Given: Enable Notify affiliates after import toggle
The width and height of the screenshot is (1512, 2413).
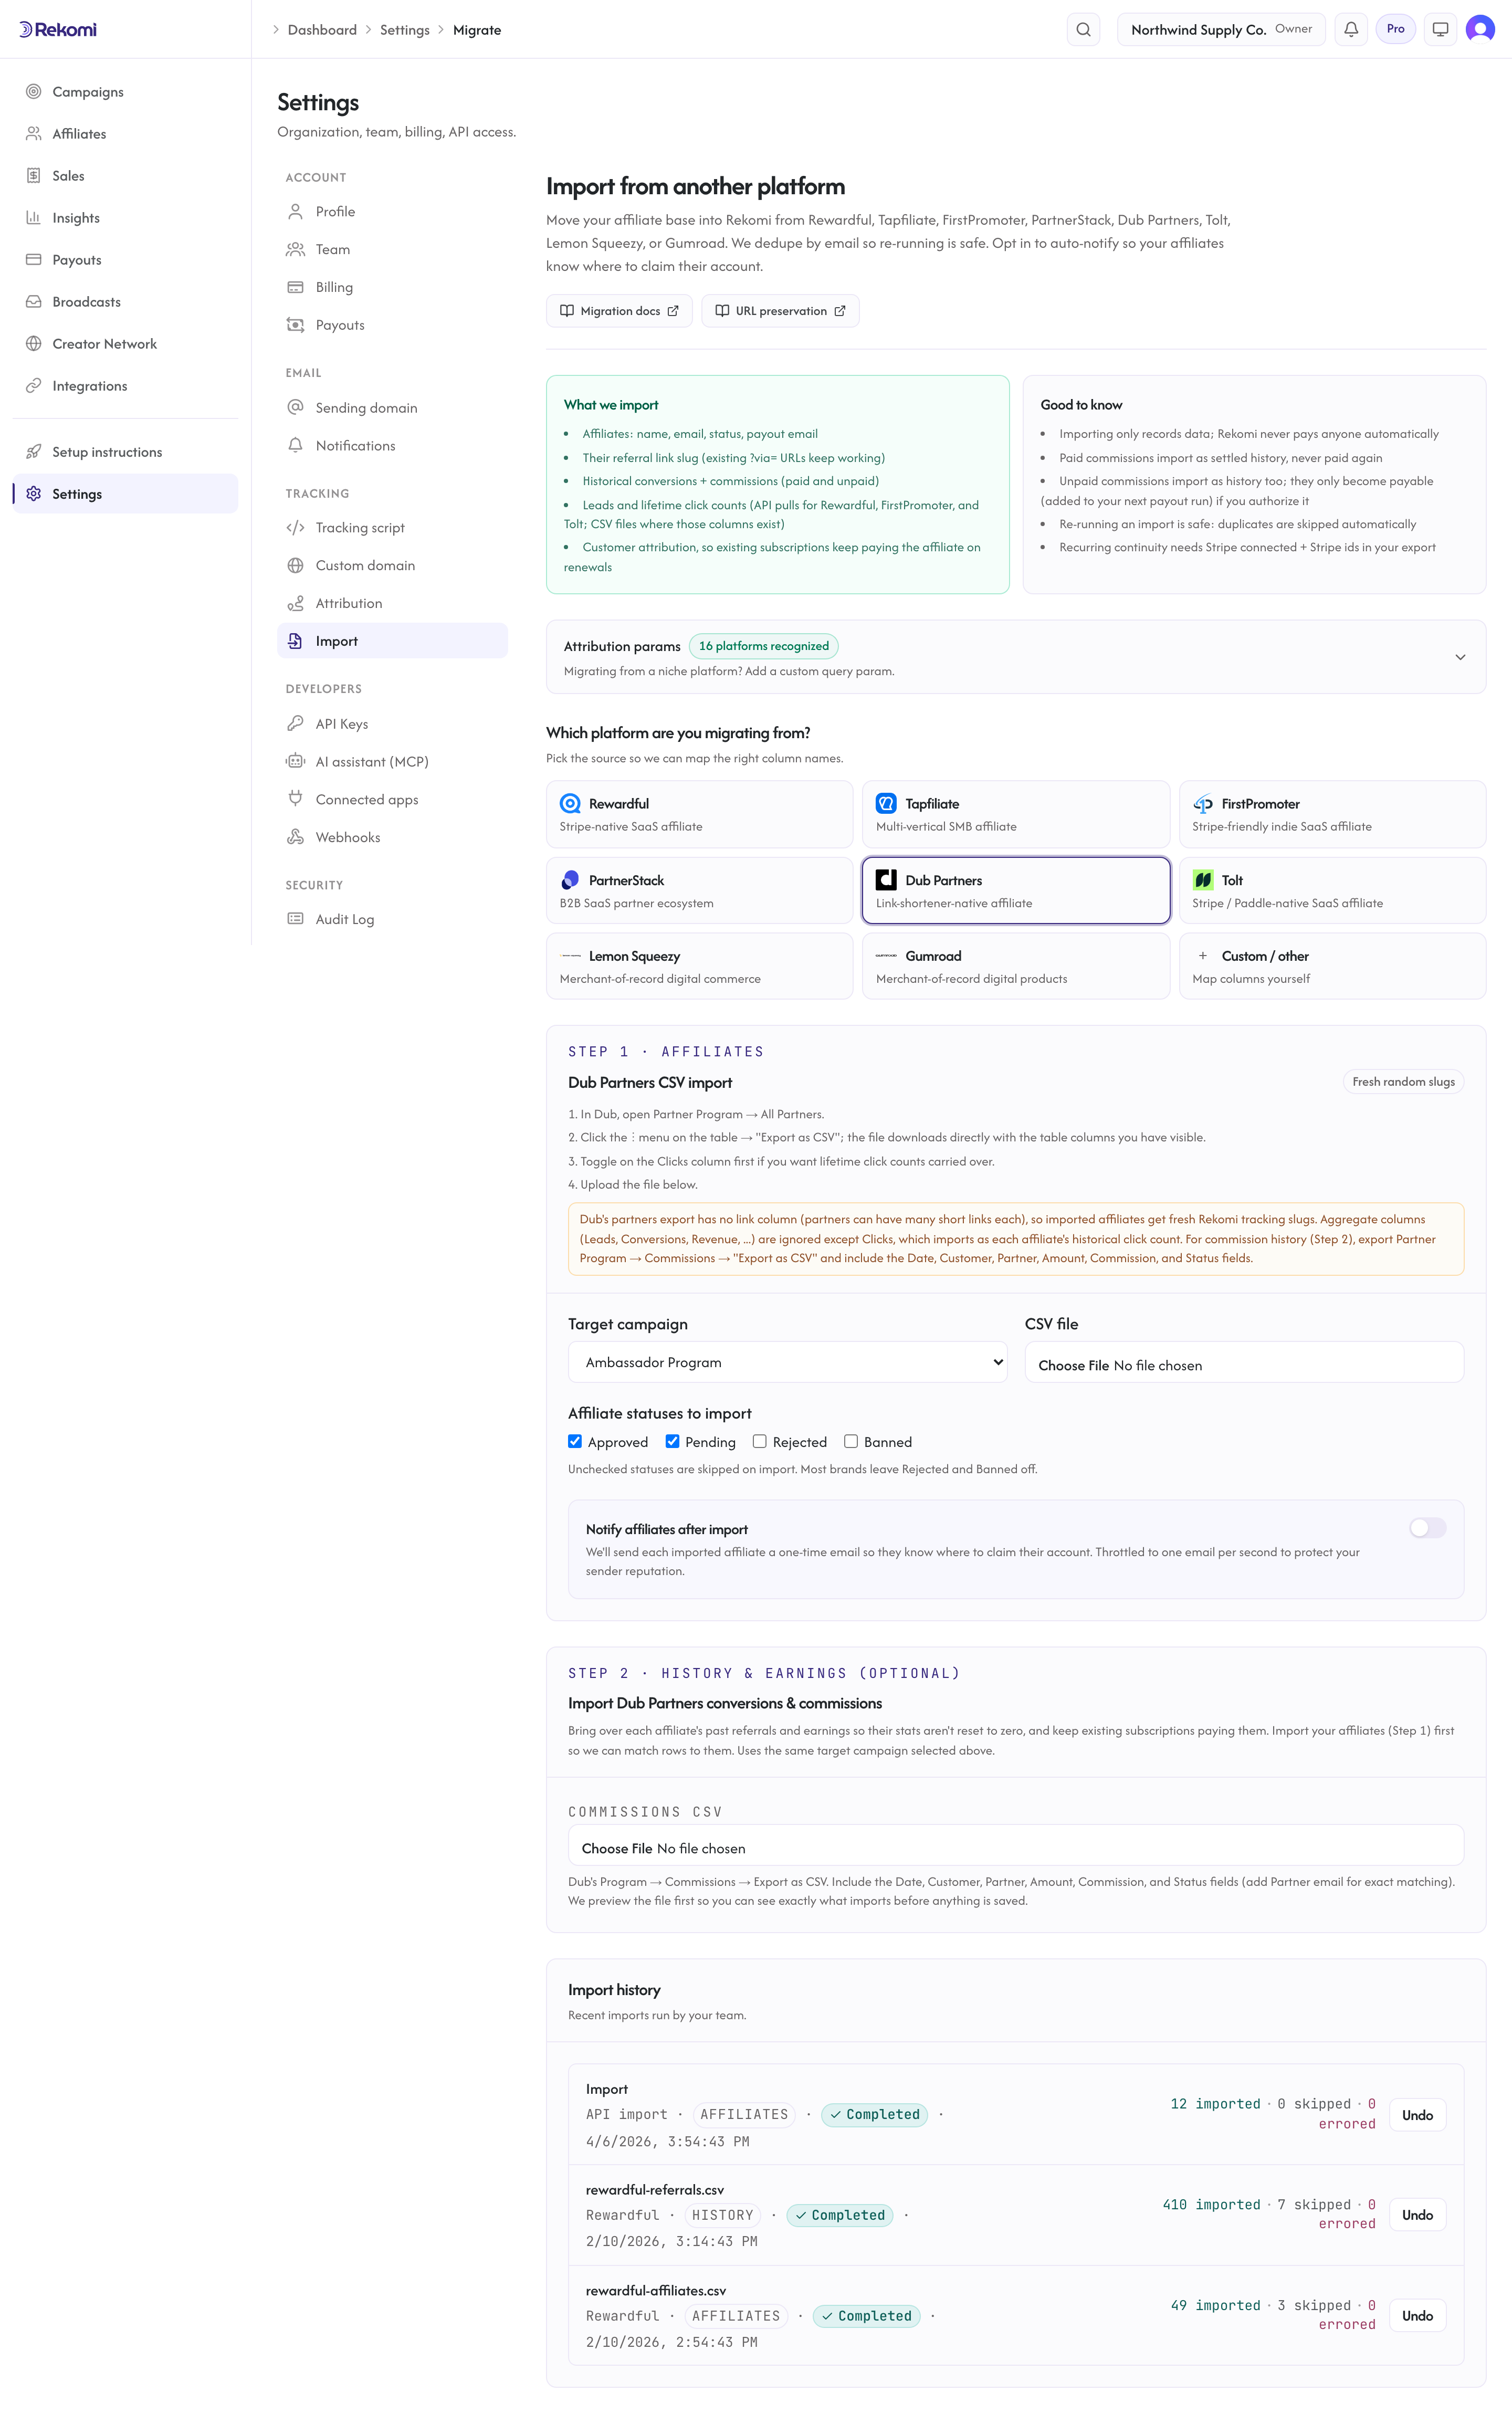Looking at the screenshot, I should coord(1427,1527).
